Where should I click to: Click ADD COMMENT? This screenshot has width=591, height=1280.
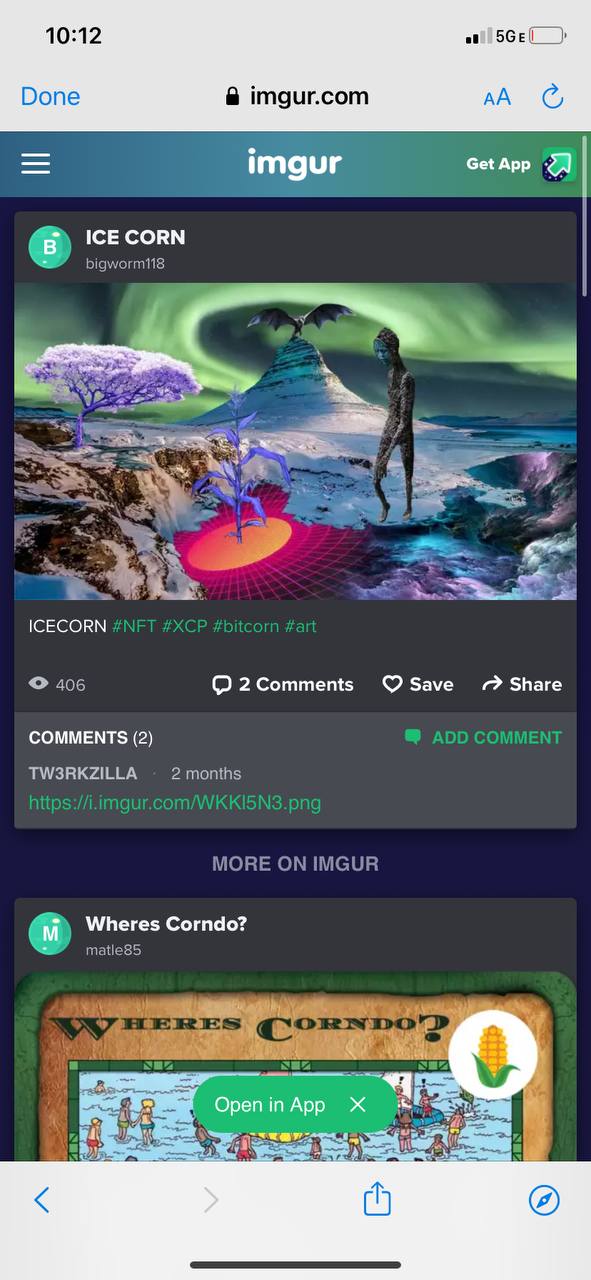click(x=483, y=738)
